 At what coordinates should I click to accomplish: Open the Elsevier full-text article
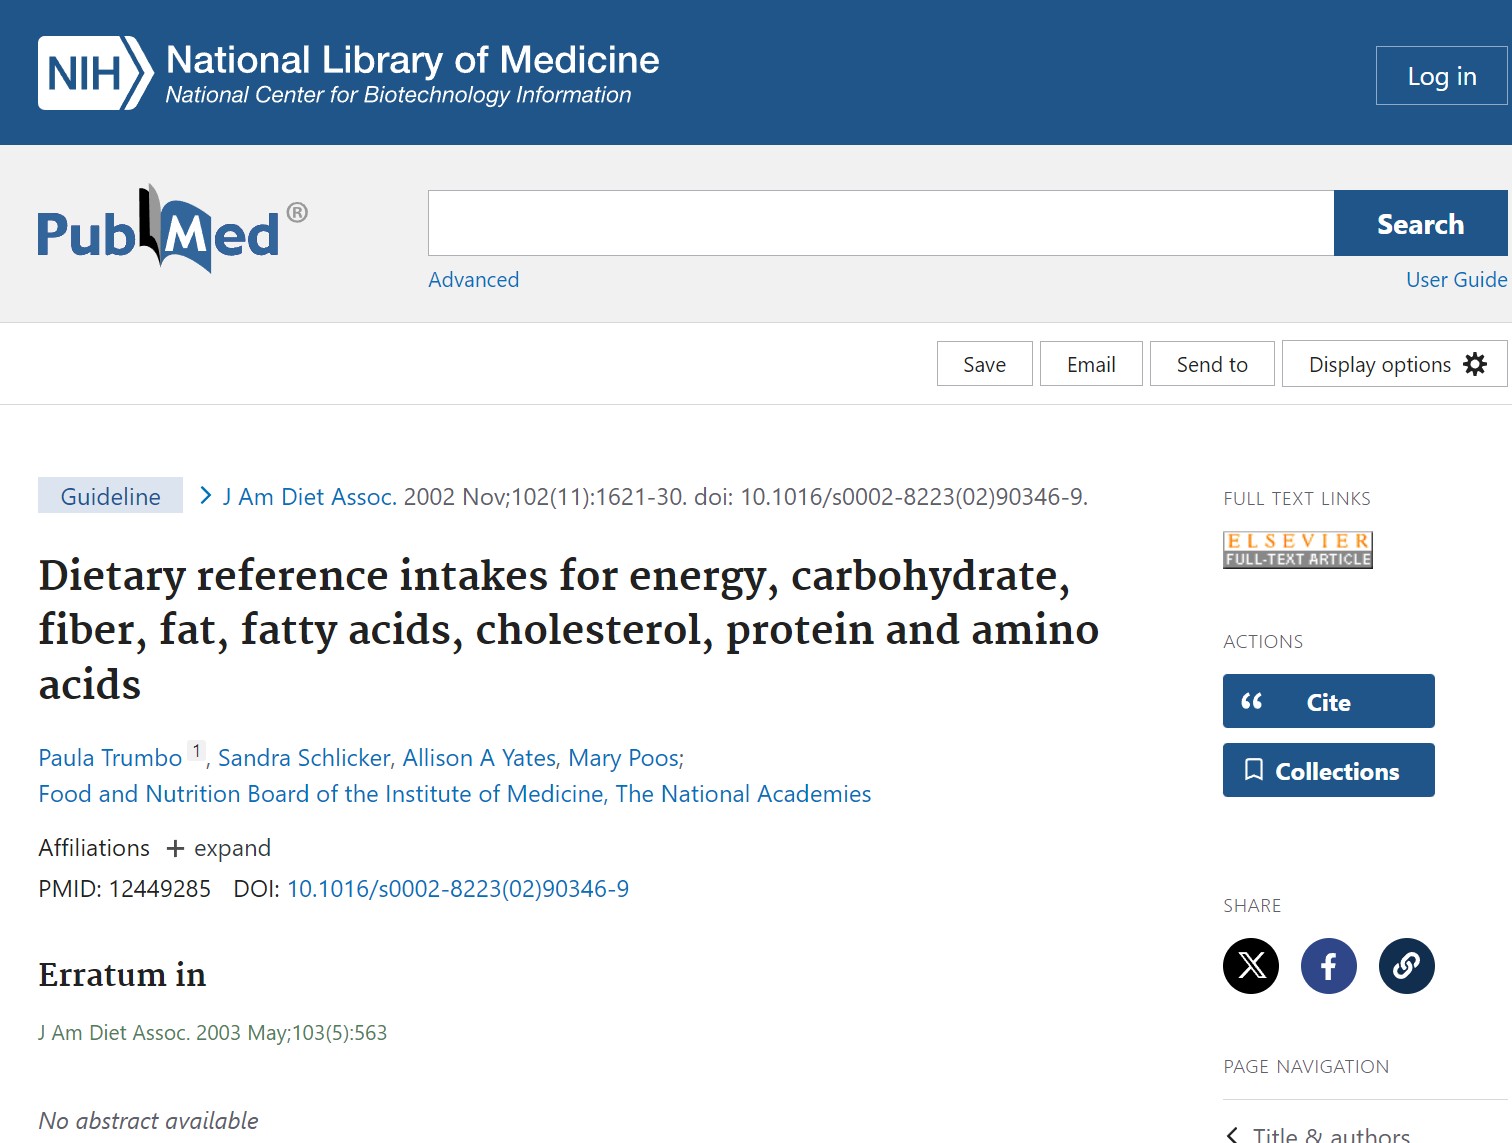click(x=1297, y=549)
